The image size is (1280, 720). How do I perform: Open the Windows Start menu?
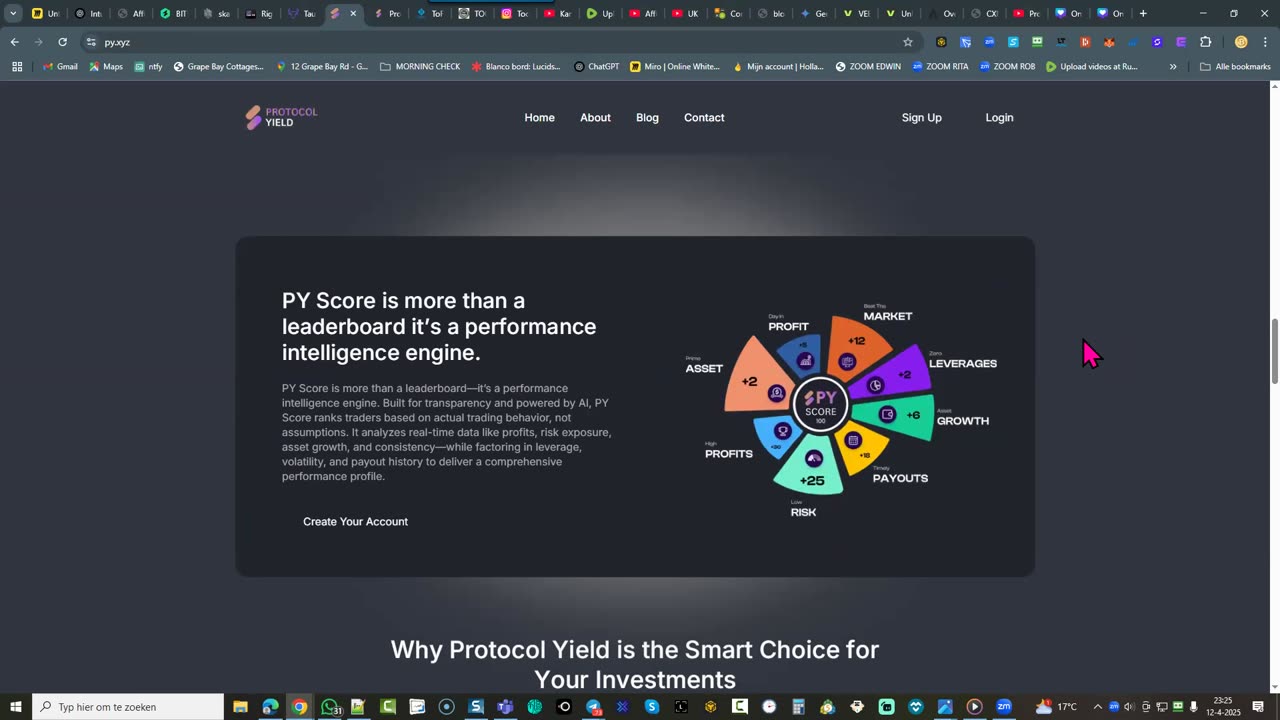click(x=16, y=707)
